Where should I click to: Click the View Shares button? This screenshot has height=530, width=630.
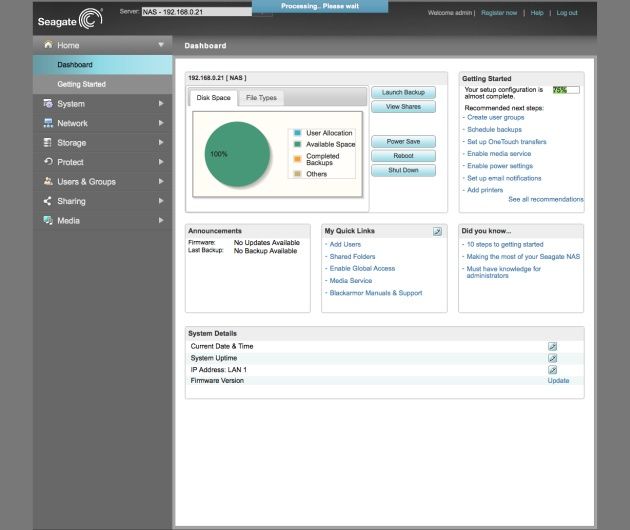point(403,107)
